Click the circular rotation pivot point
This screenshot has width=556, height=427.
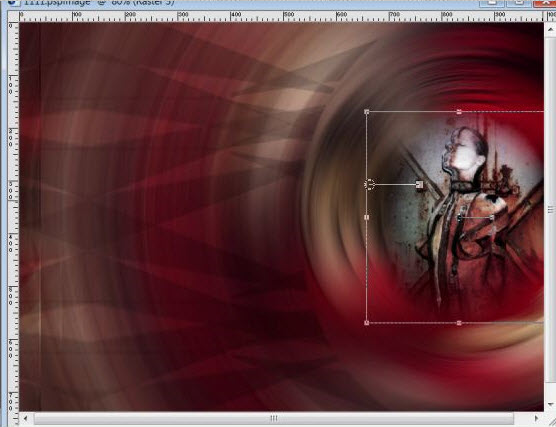point(369,184)
